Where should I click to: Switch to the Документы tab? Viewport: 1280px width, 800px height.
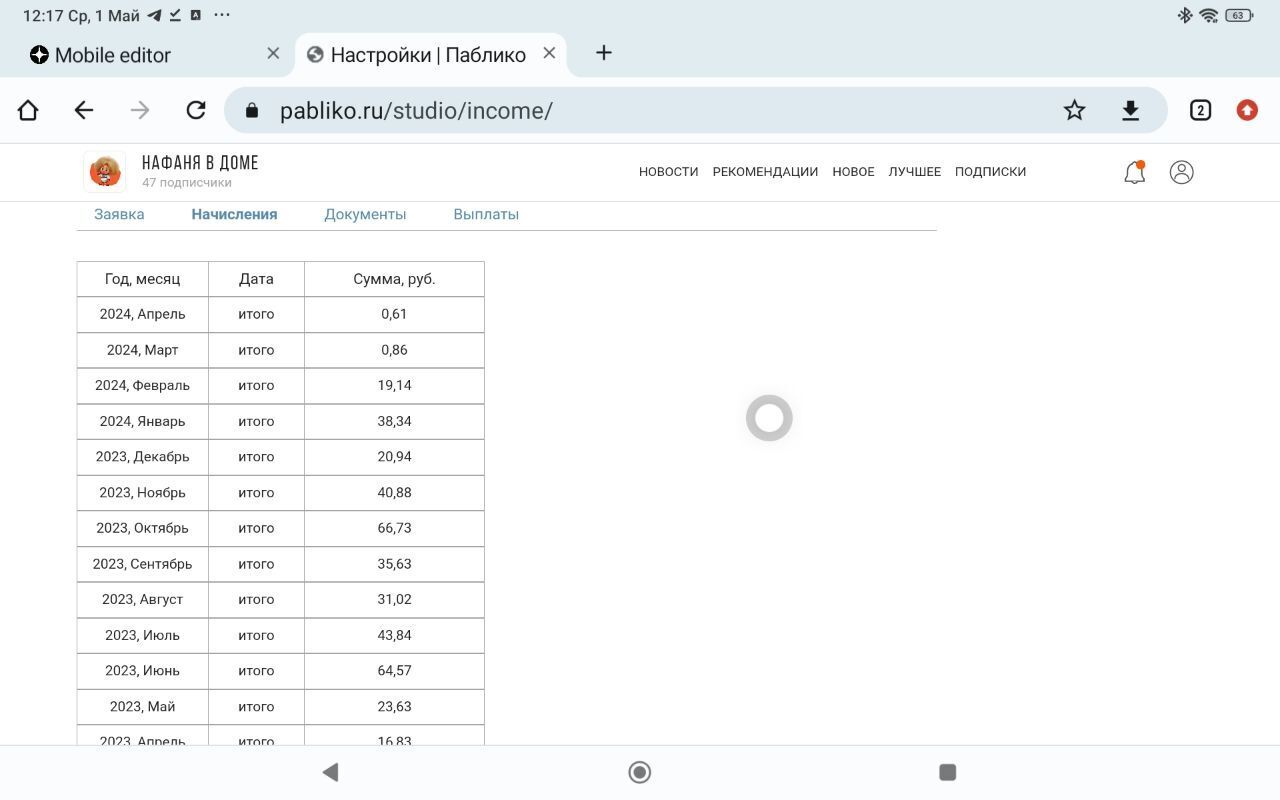[x=365, y=214]
